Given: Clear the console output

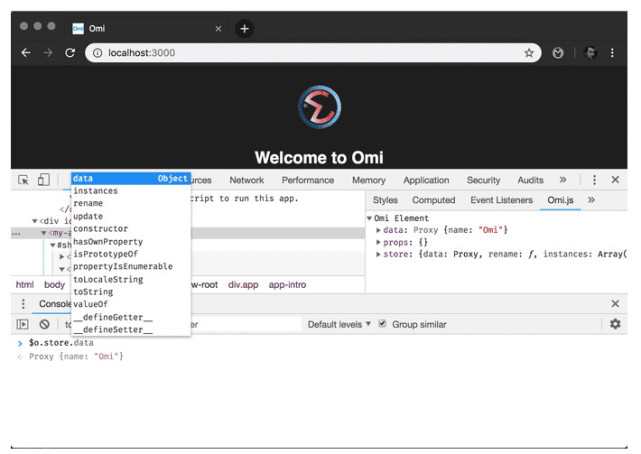Looking at the screenshot, I should tap(45, 324).
